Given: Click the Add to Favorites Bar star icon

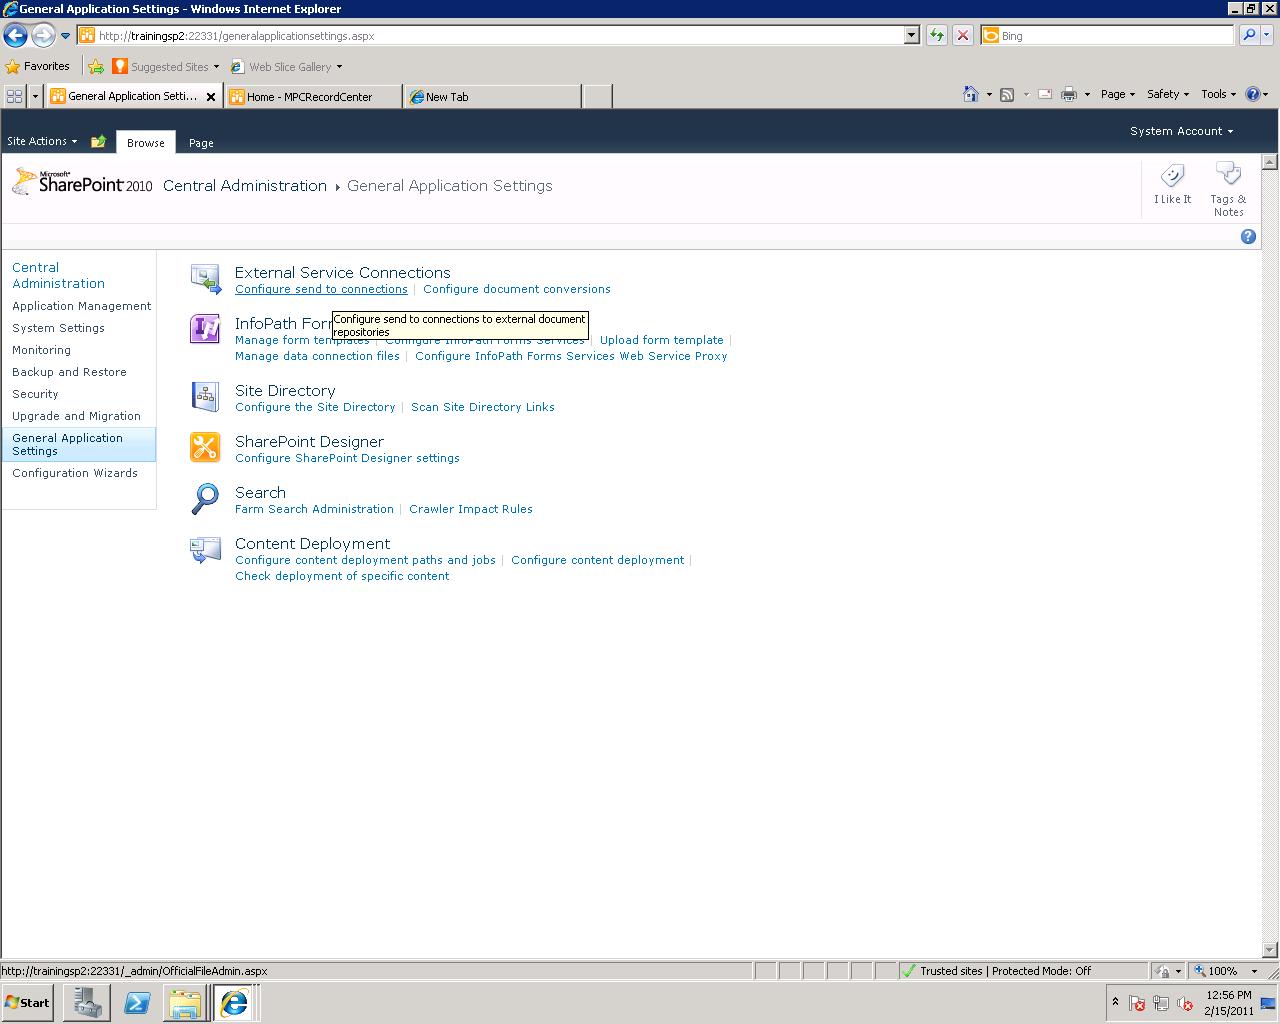Looking at the screenshot, I should pyautogui.click(x=96, y=67).
